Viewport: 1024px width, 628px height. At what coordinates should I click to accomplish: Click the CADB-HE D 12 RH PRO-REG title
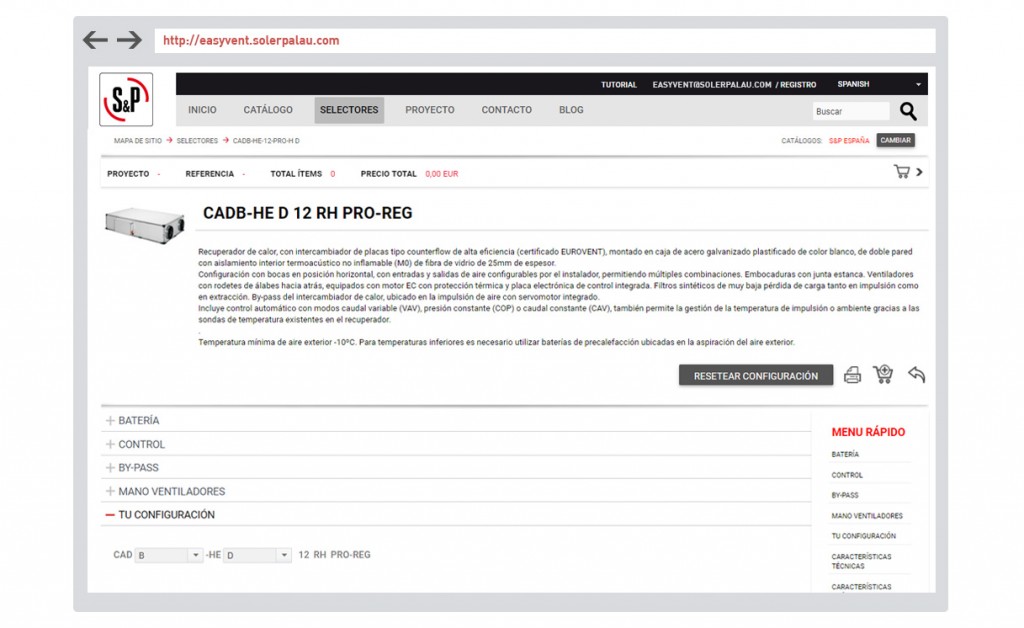[x=308, y=213]
